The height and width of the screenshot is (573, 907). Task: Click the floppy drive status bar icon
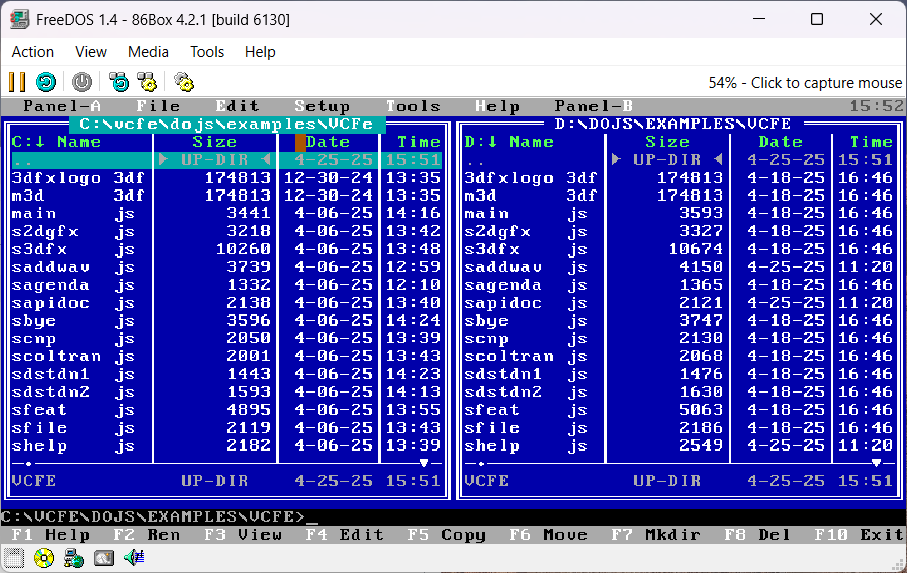[14, 558]
